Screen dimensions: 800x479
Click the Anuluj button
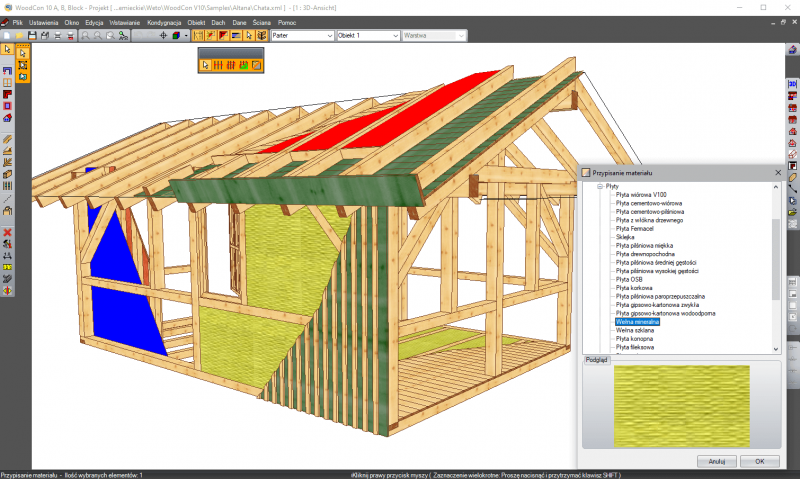(x=716, y=461)
